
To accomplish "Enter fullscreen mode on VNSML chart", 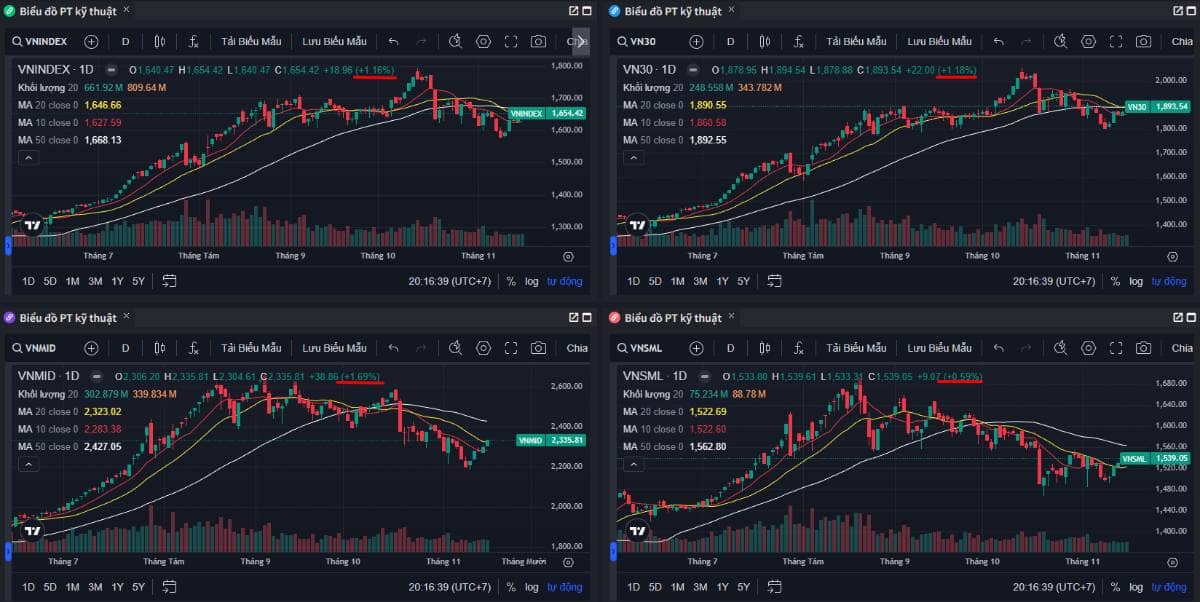I will pyautogui.click(x=1118, y=348).
